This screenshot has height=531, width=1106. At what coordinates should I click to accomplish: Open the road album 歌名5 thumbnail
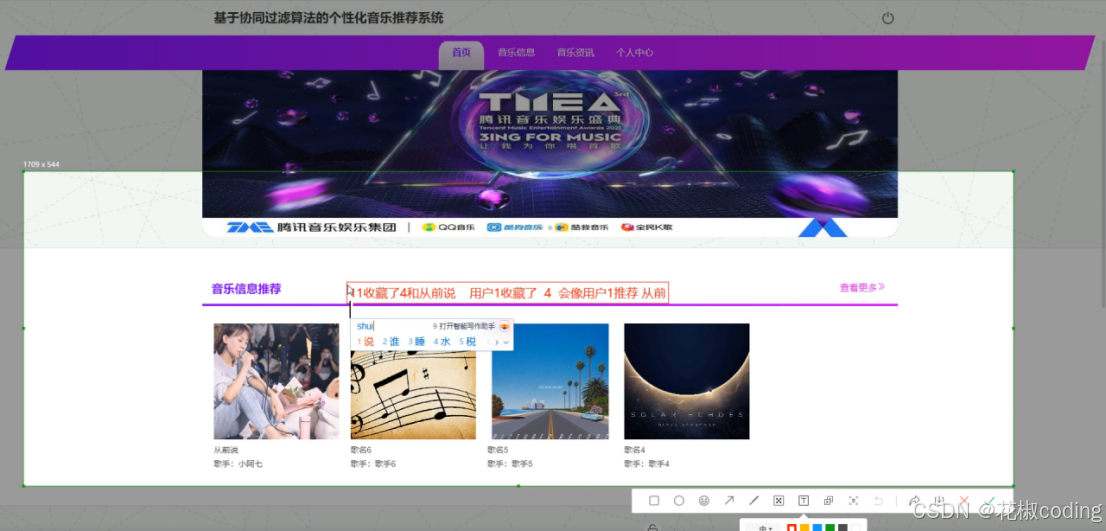tap(549, 382)
